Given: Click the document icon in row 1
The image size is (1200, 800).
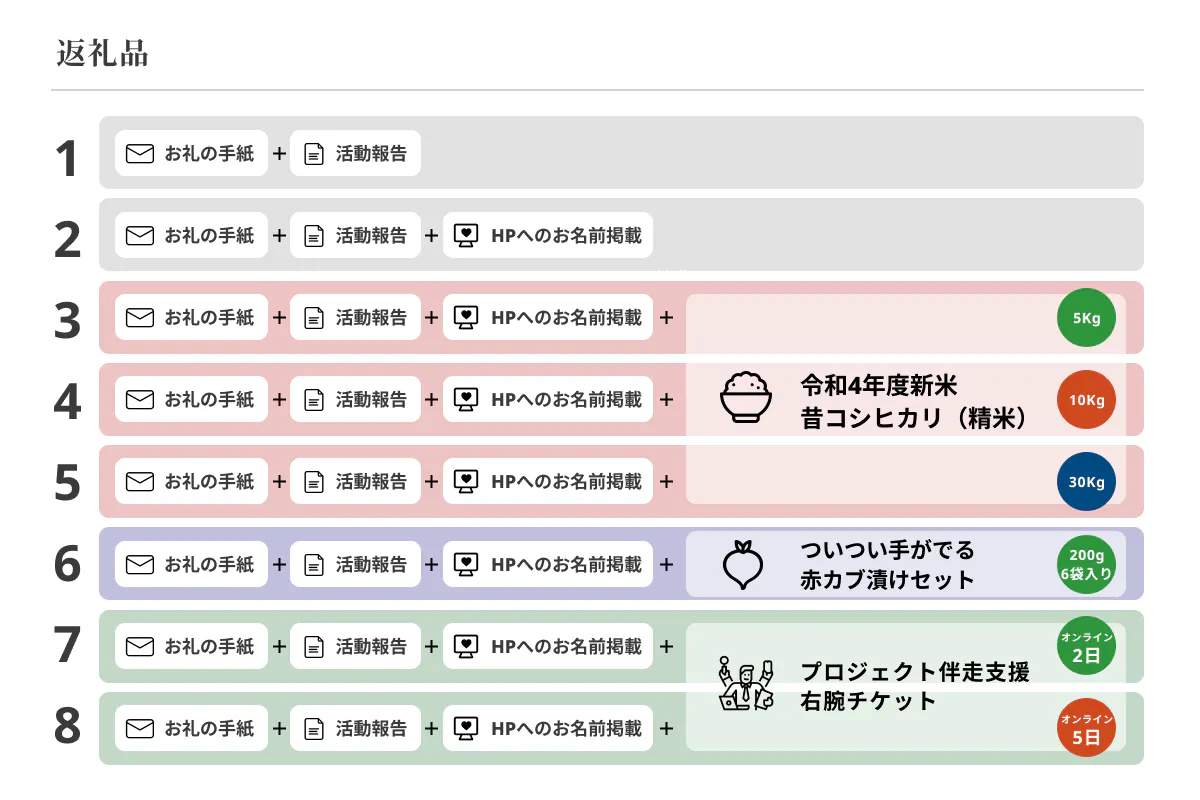Looking at the screenshot, I should (314, 154).
